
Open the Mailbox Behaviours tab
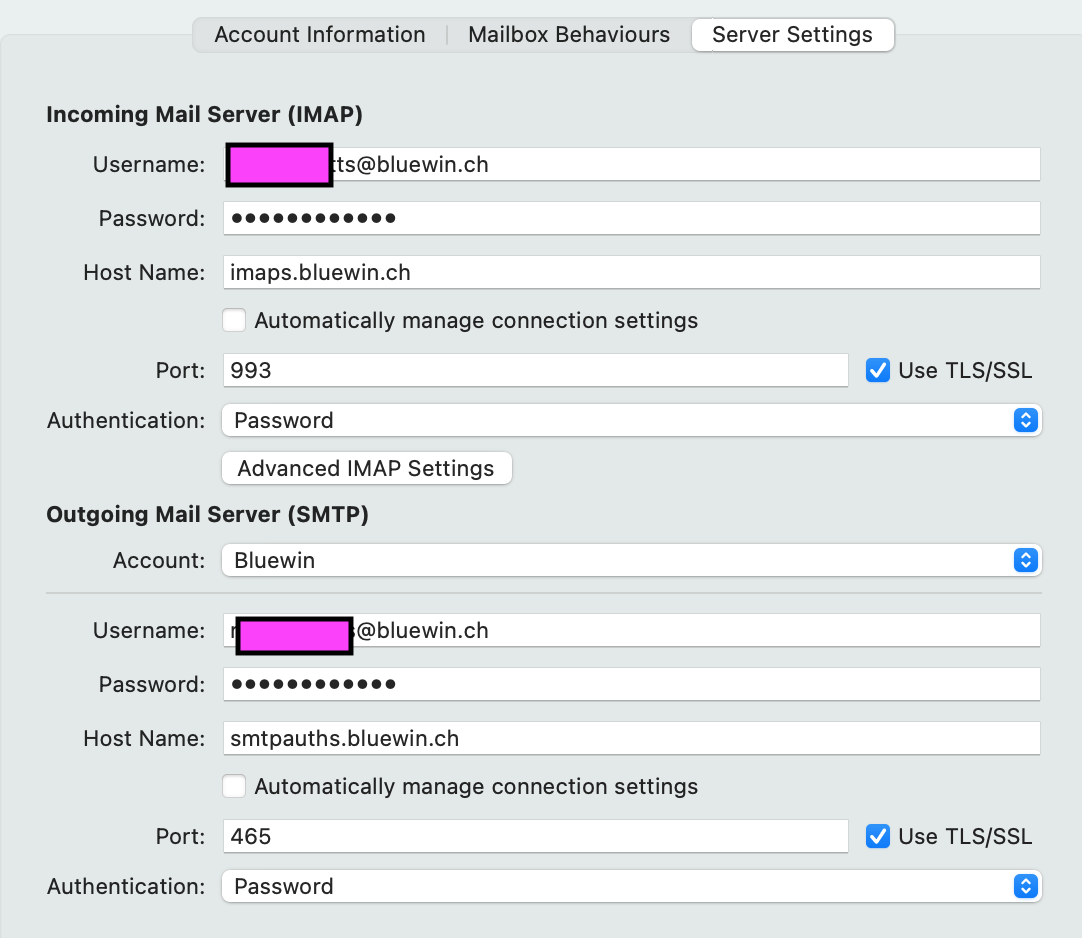[x=569, y=35]
